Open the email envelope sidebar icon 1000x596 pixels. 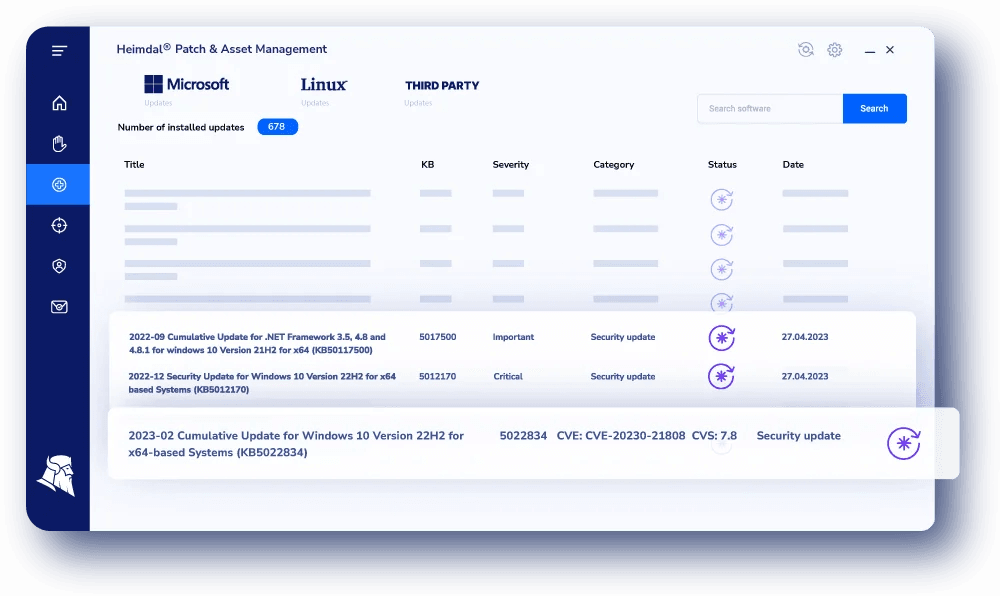pos(59,307)
